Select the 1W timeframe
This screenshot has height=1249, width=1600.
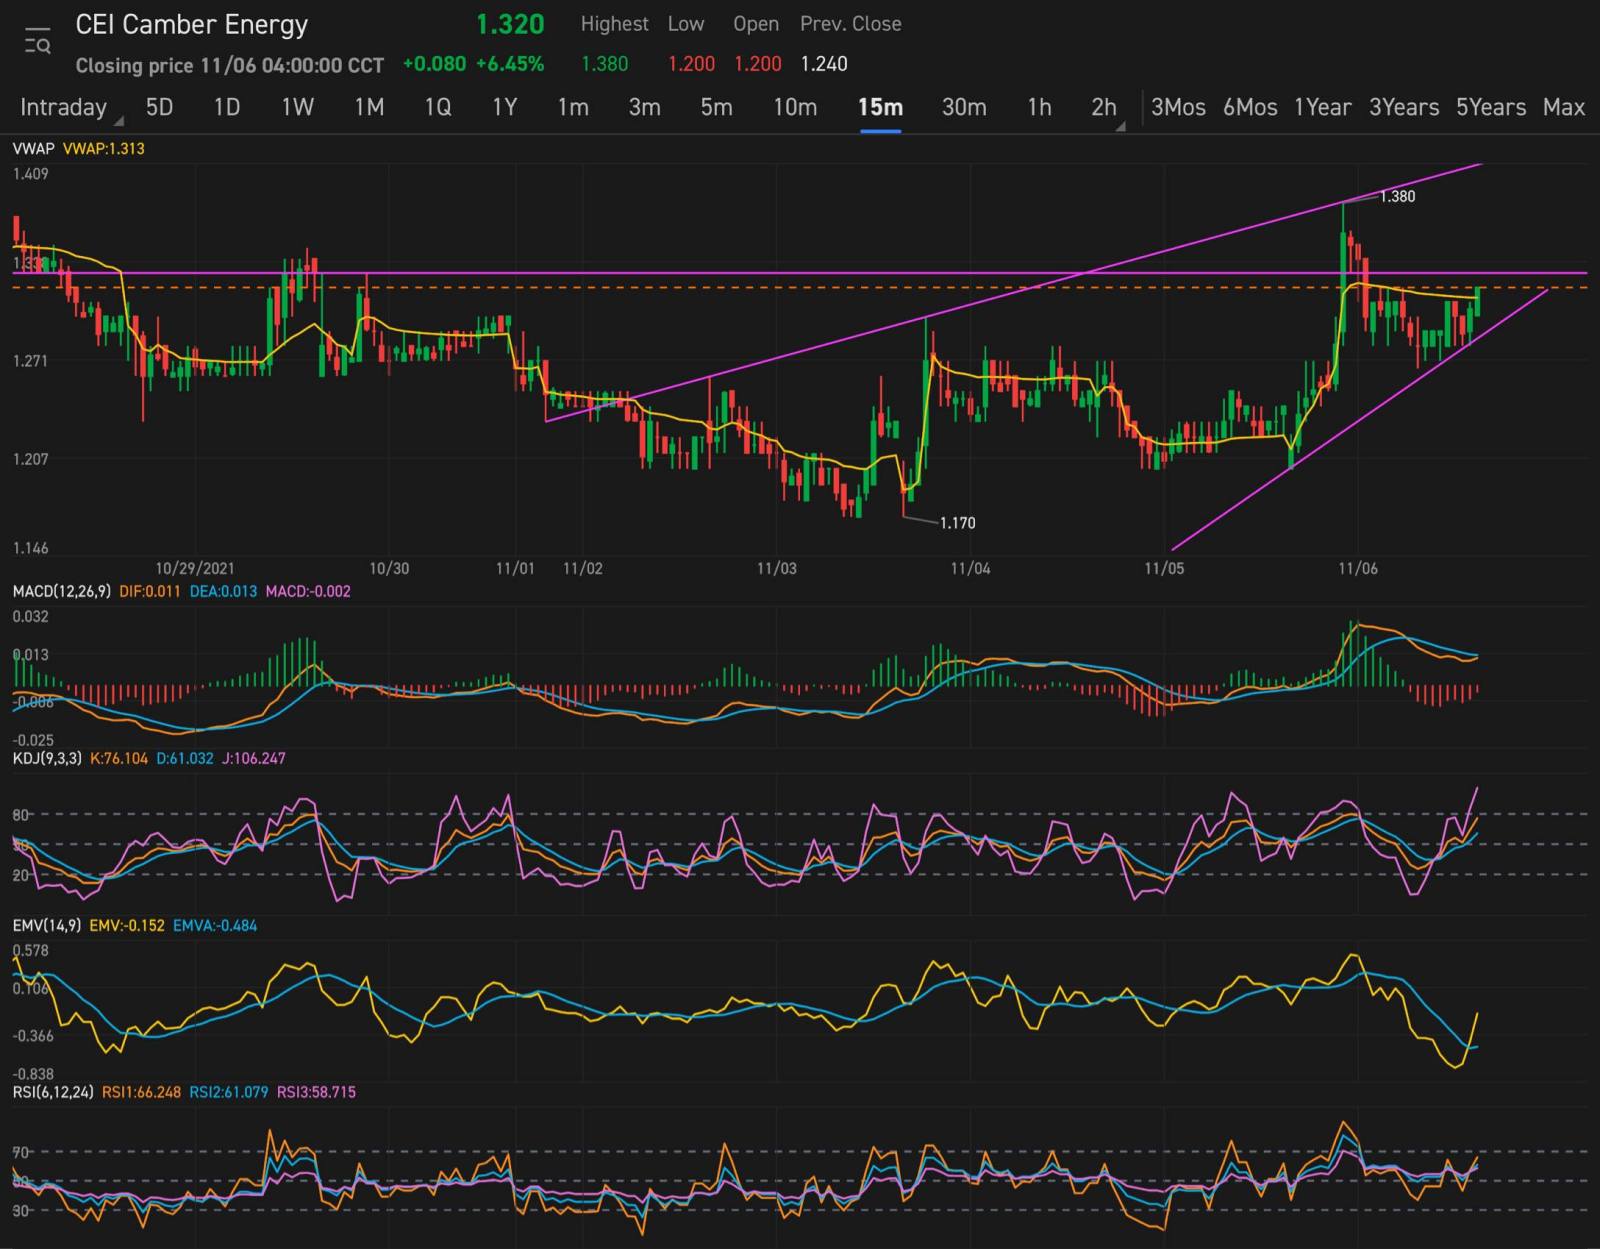(297, 107)
